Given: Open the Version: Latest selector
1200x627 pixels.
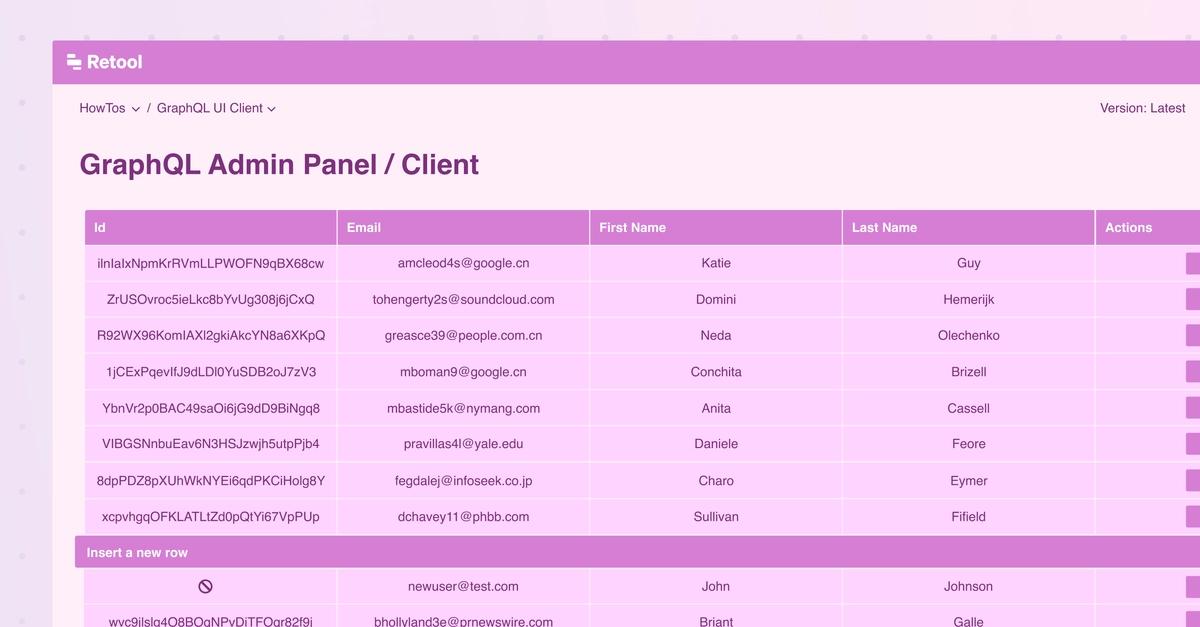Looking at the screenshot, I should pos(1143,108).
